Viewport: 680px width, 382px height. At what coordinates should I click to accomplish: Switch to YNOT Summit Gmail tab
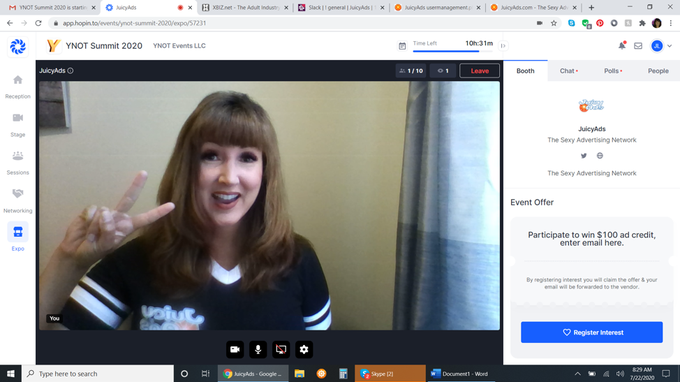pyautogui.click(x=52, y=7)
